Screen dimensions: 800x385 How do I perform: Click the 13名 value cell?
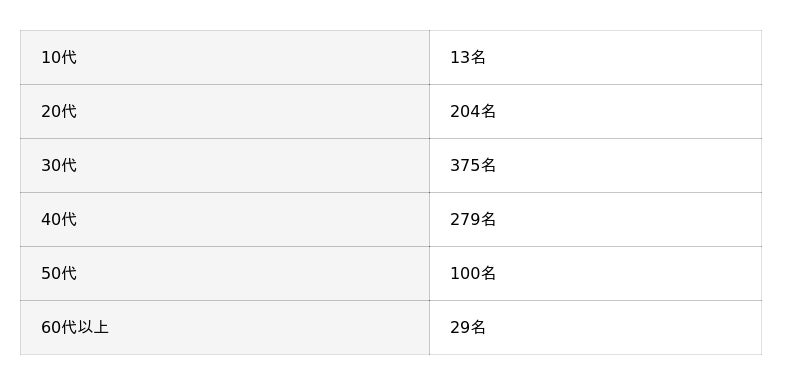coord(595,58)
